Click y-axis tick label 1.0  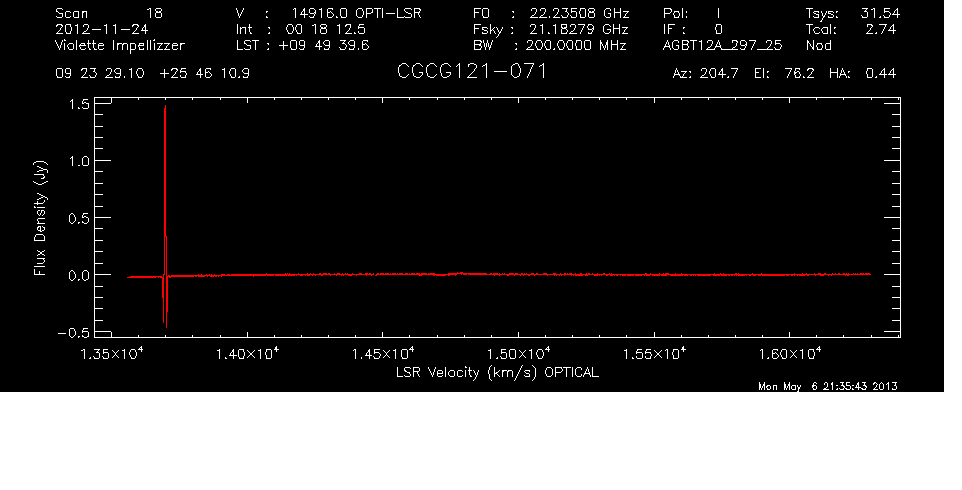(80, 161)
